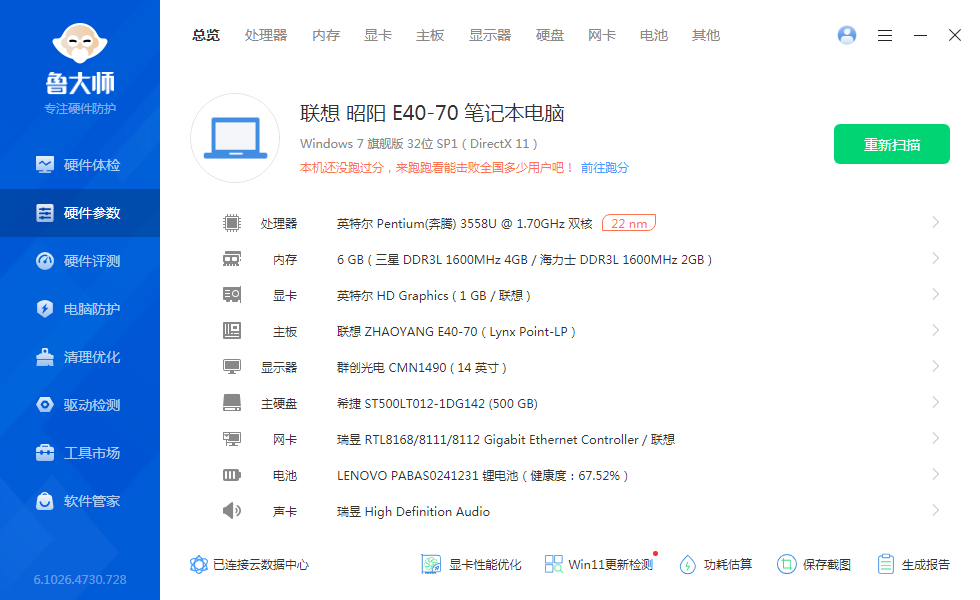Switch to the 总览 tab

pos(206,36)
